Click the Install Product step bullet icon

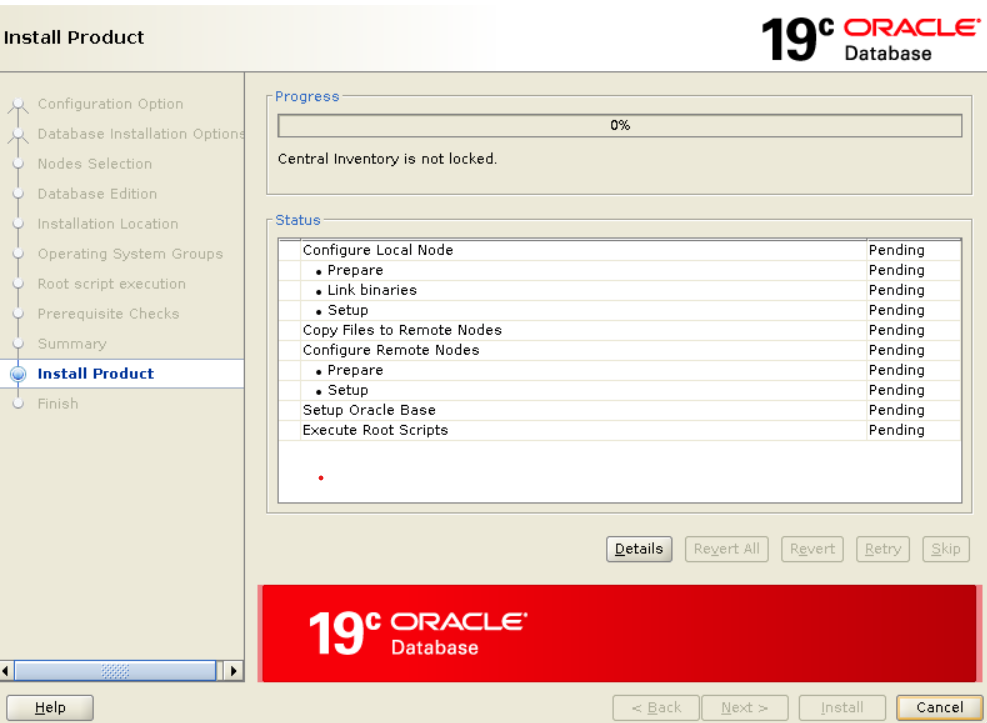(x=18, y=374)
